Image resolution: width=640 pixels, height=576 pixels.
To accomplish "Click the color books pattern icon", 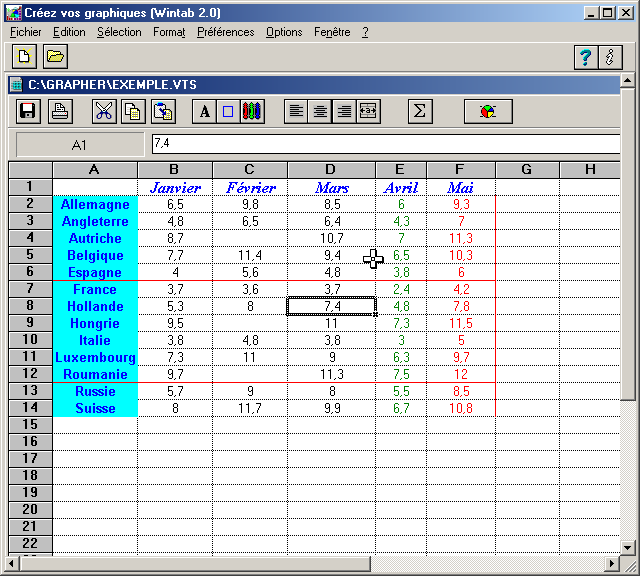I will click(253, 111).
